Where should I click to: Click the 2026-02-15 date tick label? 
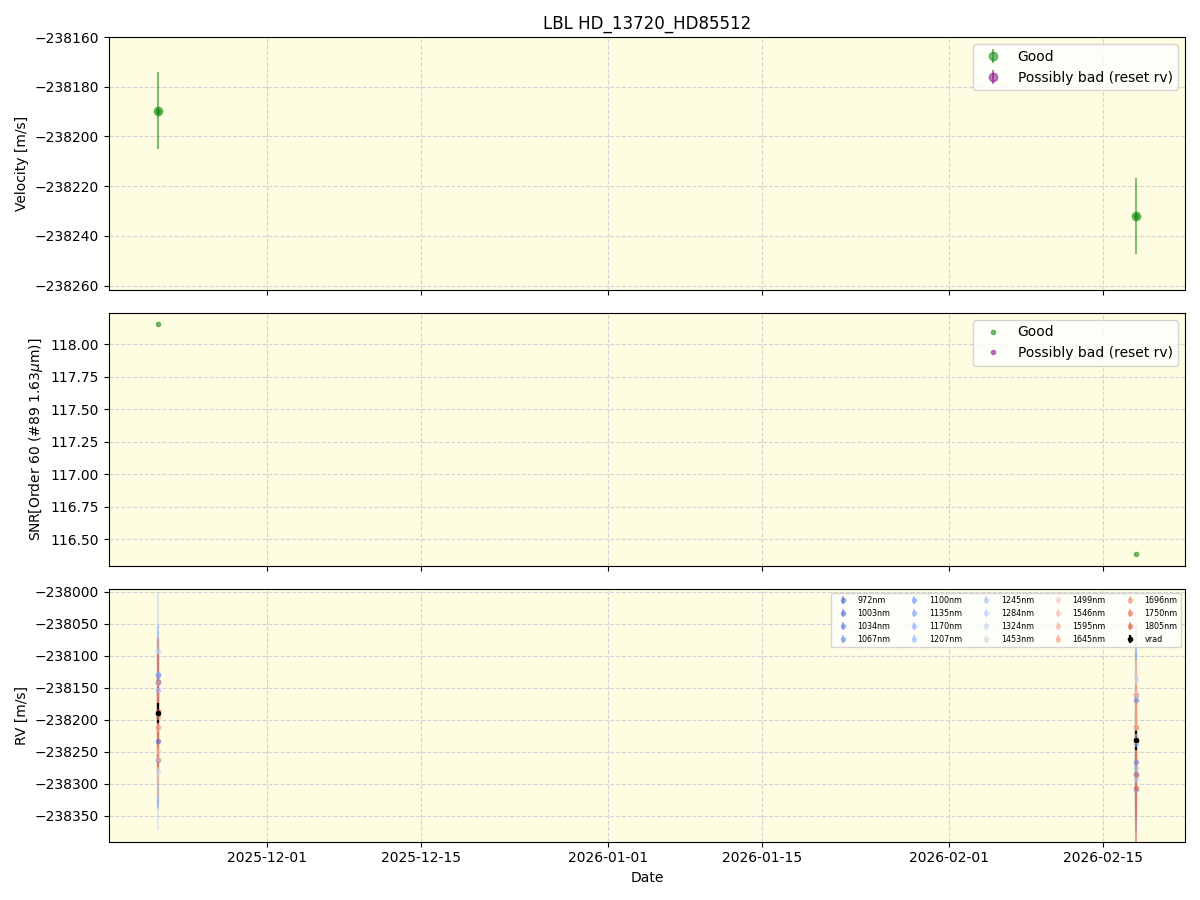[x=1103, y=857]
